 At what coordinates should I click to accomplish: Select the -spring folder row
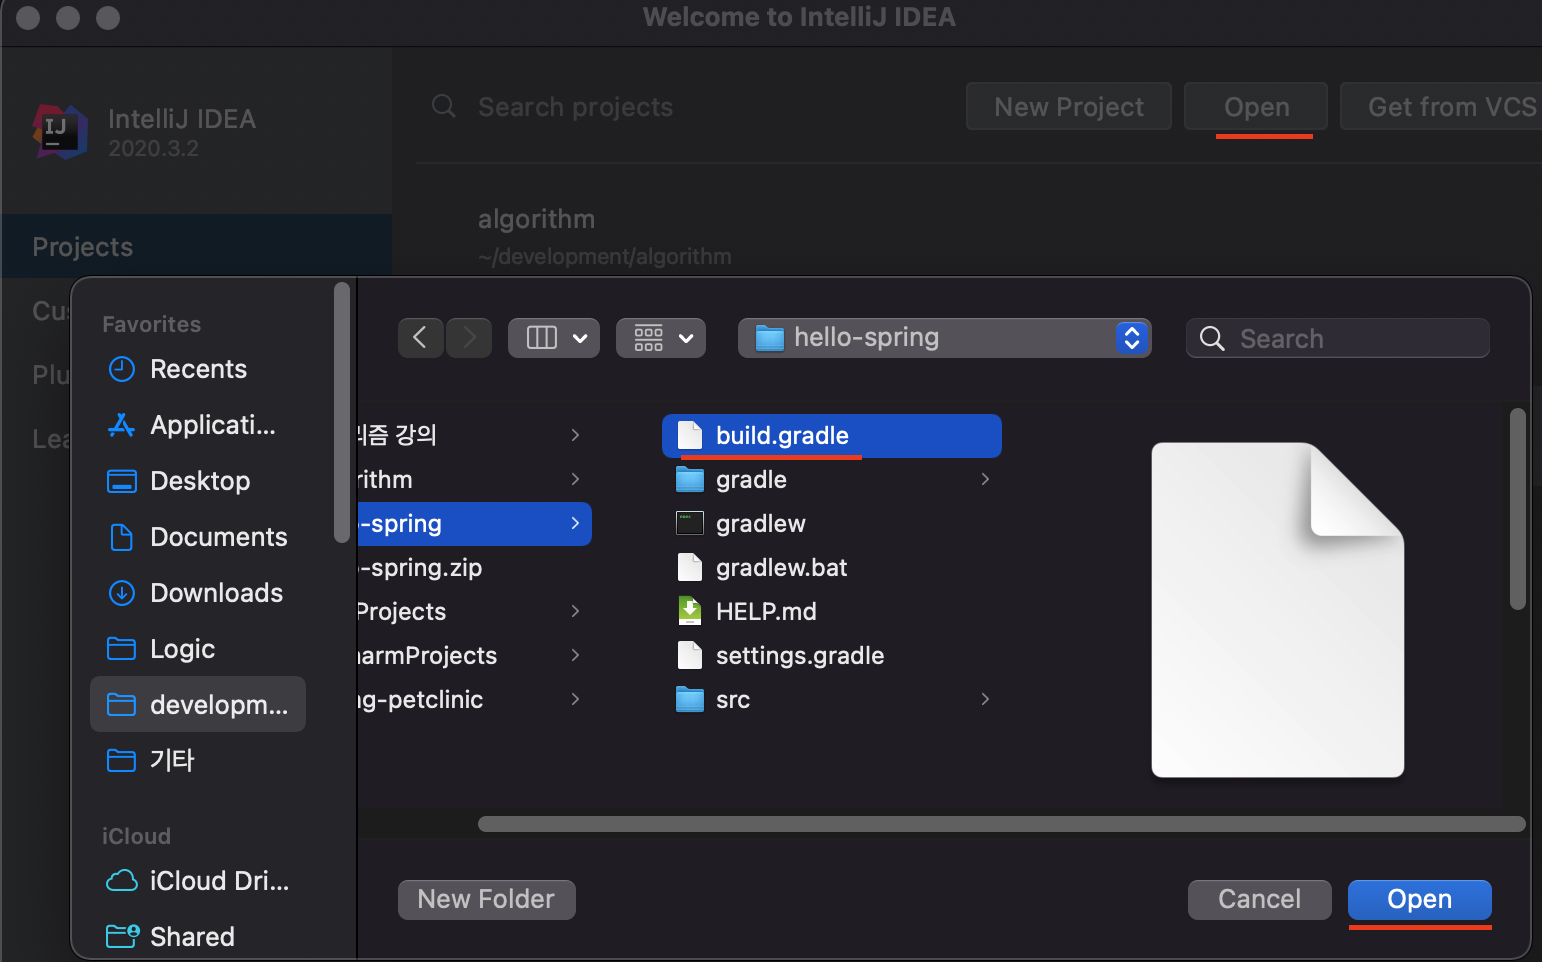474,524
